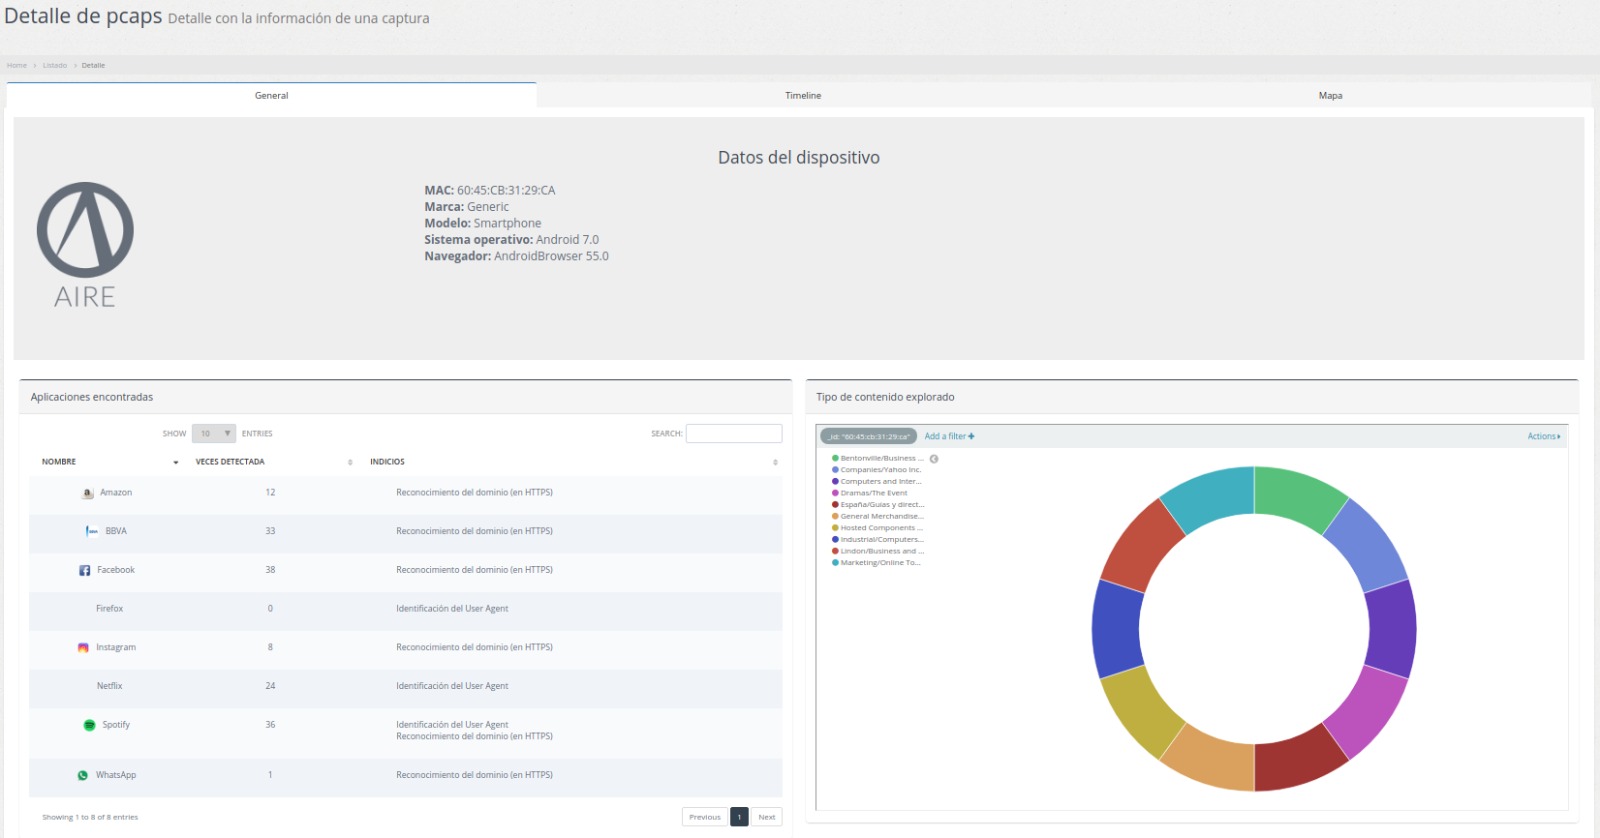Expand the Actions menu in chart
Screen dimensions: 1600x838
tap(1543, 436)
